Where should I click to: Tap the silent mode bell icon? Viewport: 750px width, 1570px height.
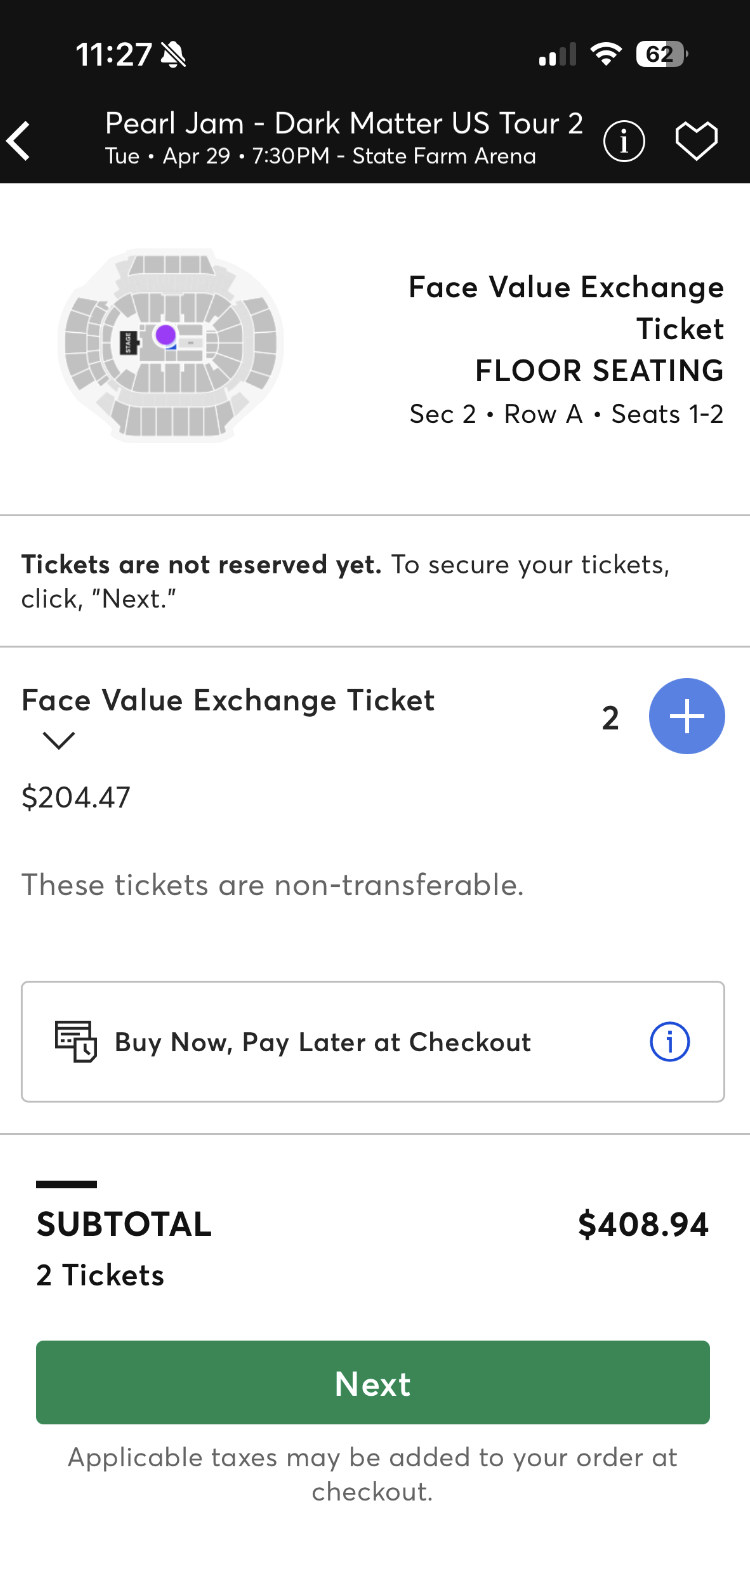(173, 54)
